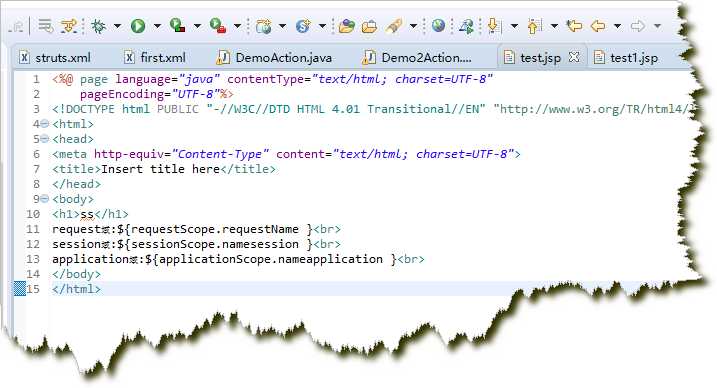The height and width of the screenshot is (388, 717).
Task: Switch to the first.xml tab
Action: click(155, 58)
